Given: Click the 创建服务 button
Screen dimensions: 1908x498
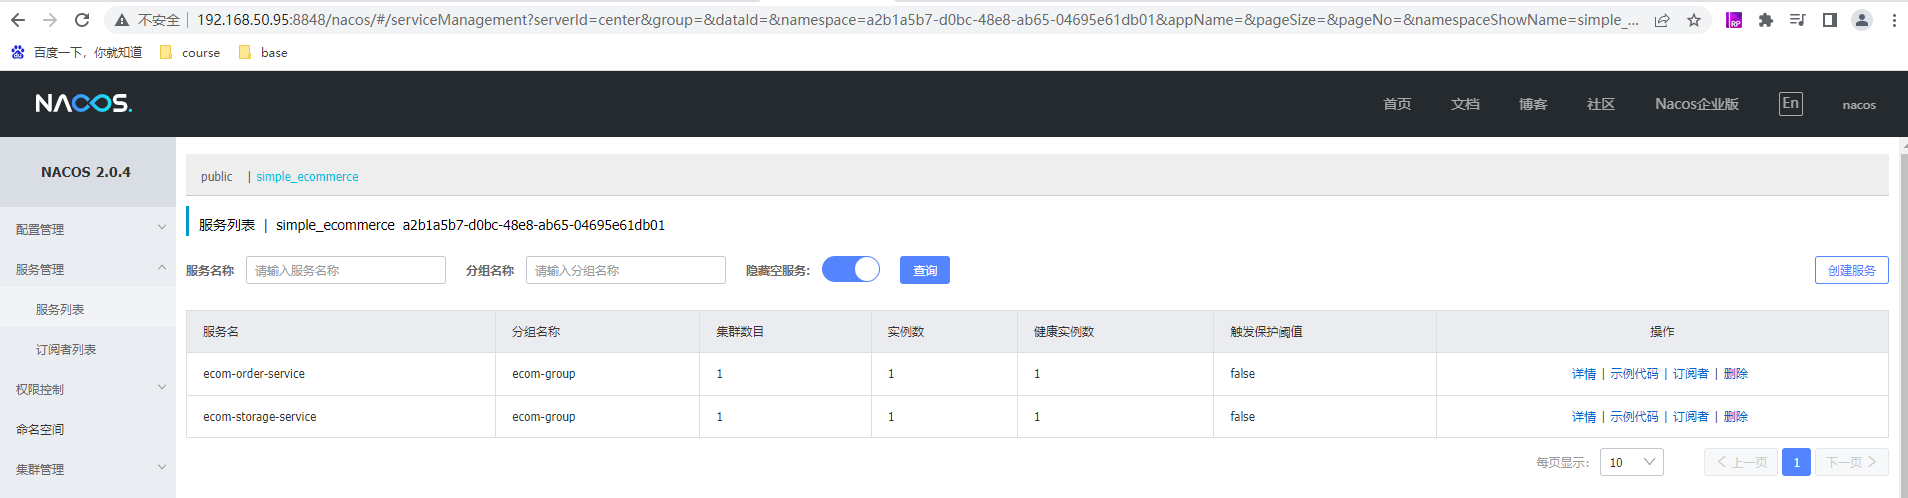Looking at the screenshot, I should (1852, 270).
